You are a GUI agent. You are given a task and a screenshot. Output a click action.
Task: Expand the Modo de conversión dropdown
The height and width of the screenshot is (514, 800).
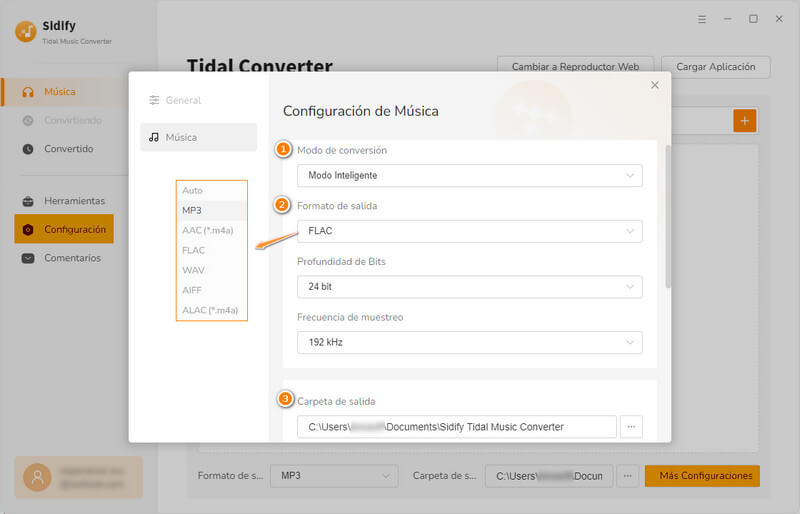pos(469,176)
